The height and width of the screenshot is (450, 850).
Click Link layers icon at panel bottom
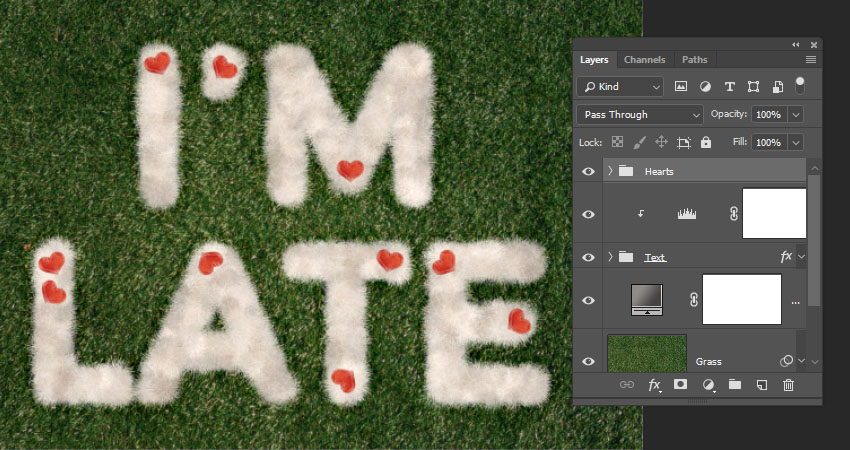point(627,385)
